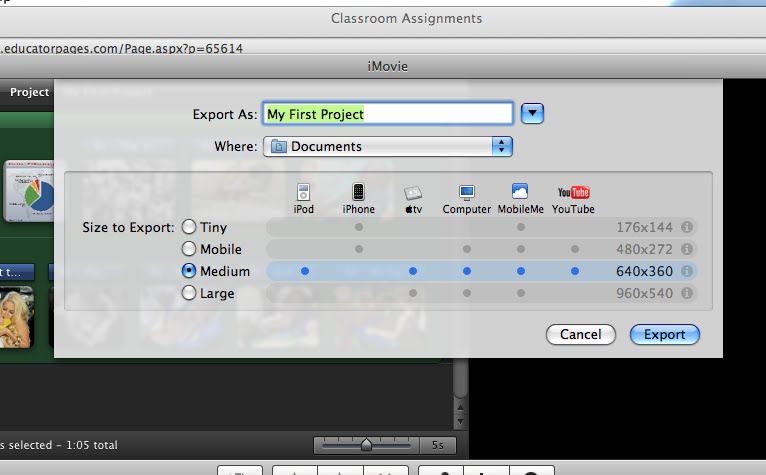Image resolution: width=766 pixels, height=475 pixels.
Task: Show info for 176x144 size
Action: coord(687,227)
